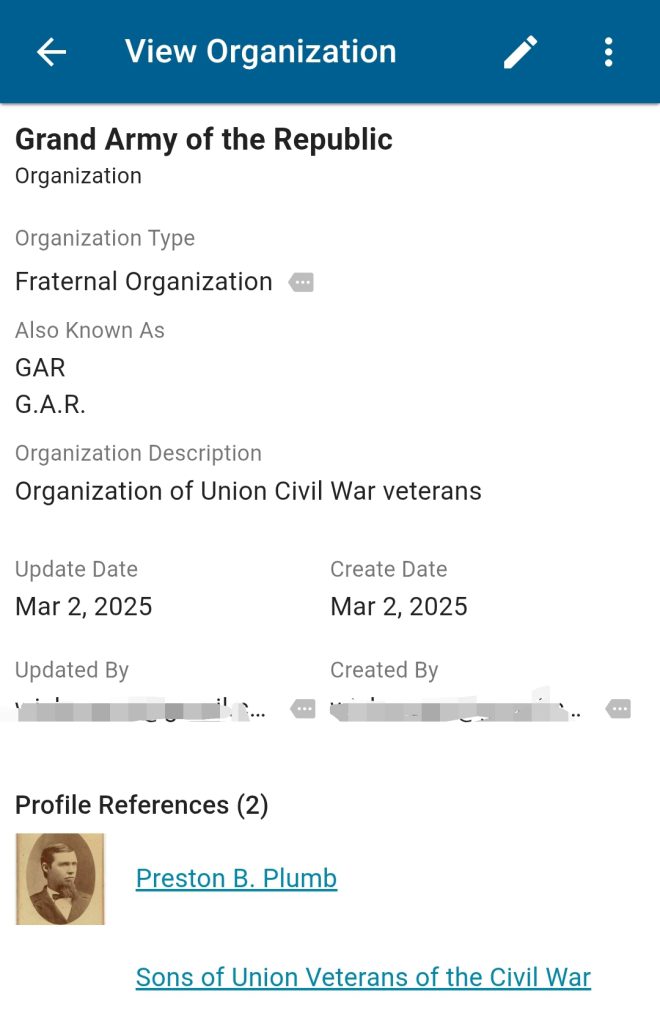Tap the G.A.R. alias text

(x=50, y=405)
